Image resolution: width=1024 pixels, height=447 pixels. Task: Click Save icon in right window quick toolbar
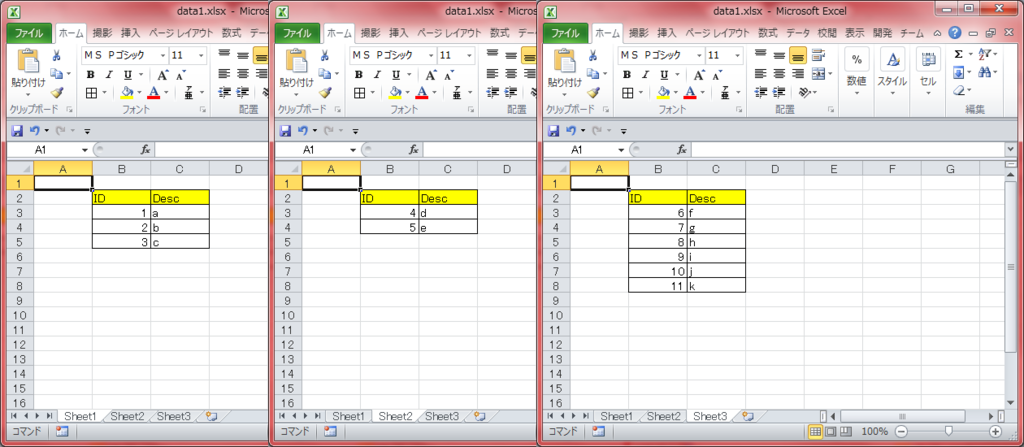(x=553, y=131)
